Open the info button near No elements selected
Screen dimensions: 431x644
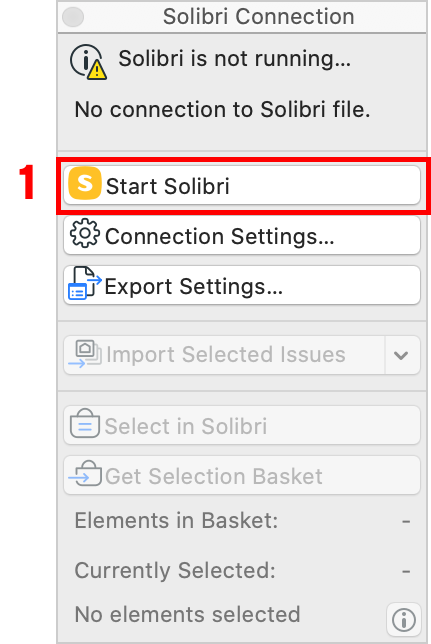click(403, 619)
